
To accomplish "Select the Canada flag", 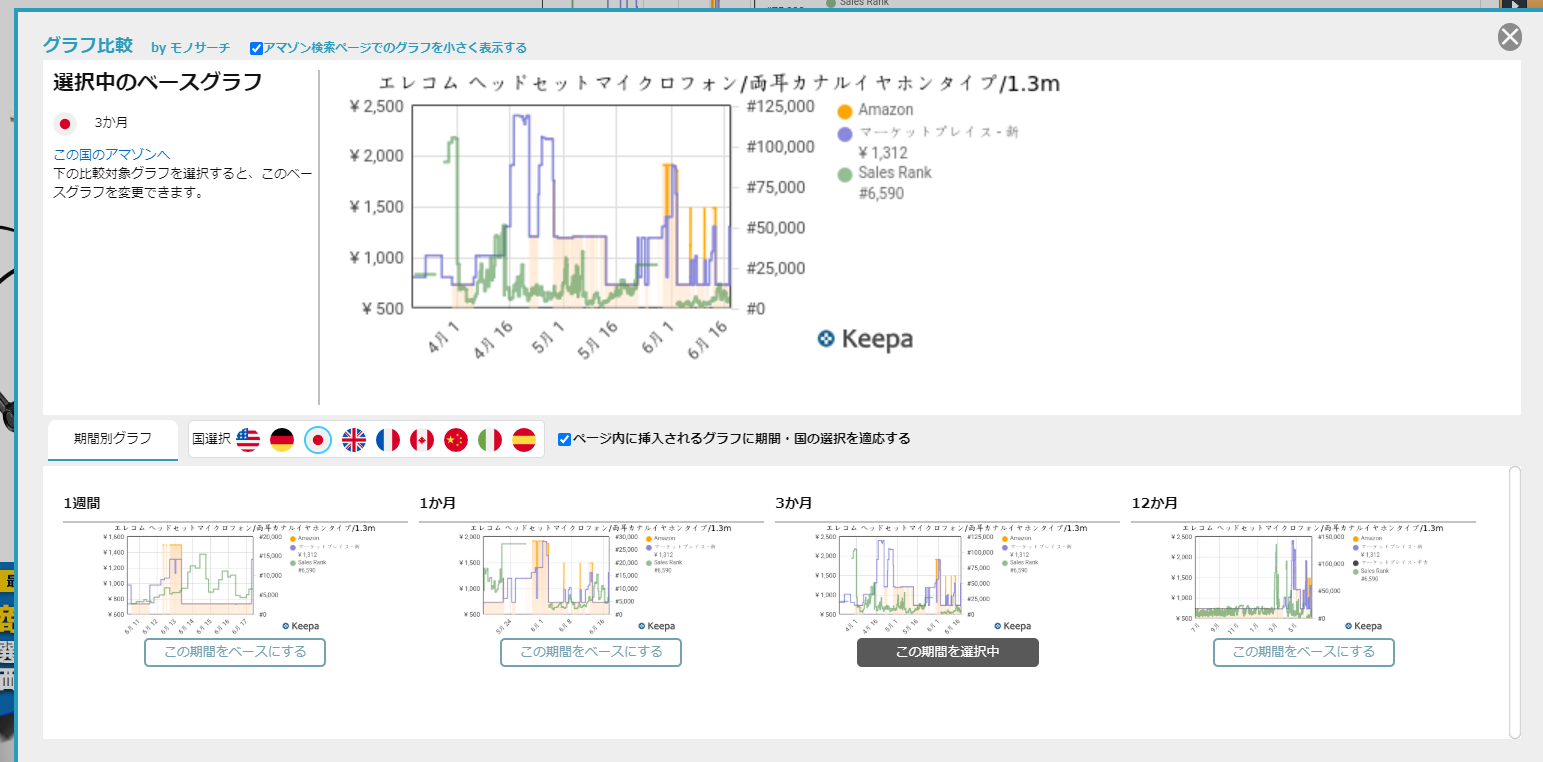I will [422, 440].
